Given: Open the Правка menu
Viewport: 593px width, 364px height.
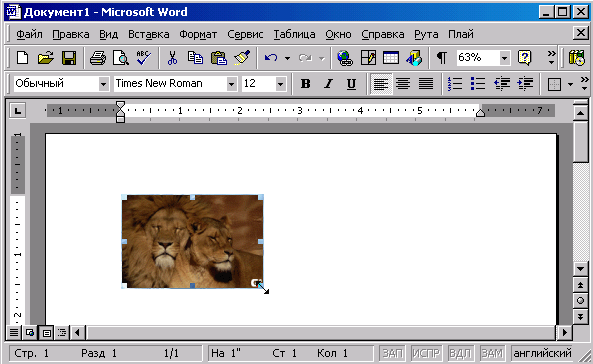Looking at the screenshot, I should pyautogui.click(x=71, y=34).
